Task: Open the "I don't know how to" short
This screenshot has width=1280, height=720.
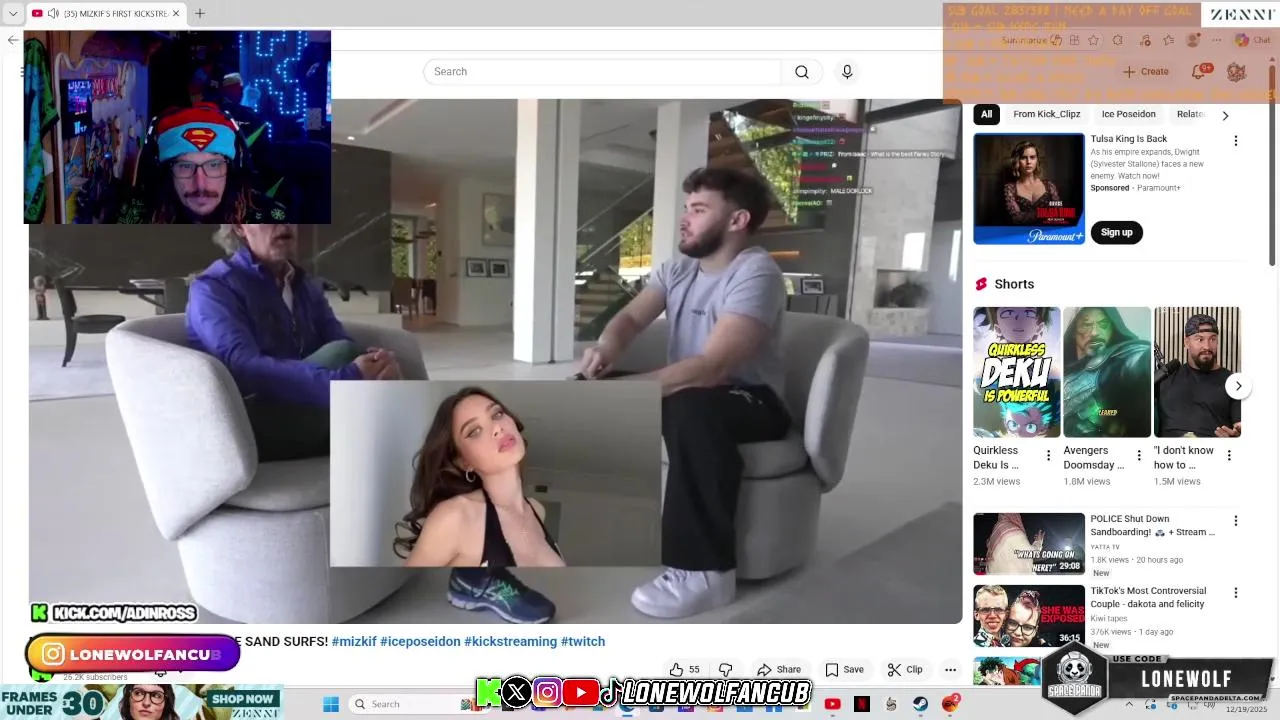Action: coord(1197,372)
